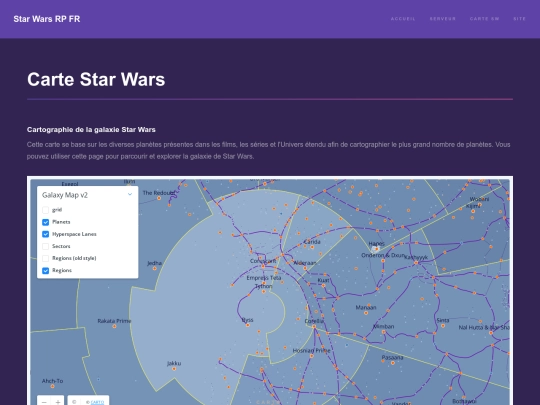Screen dimensions: 540x405
Task: Zoom in the map with plus button
Action: point(58,402)
